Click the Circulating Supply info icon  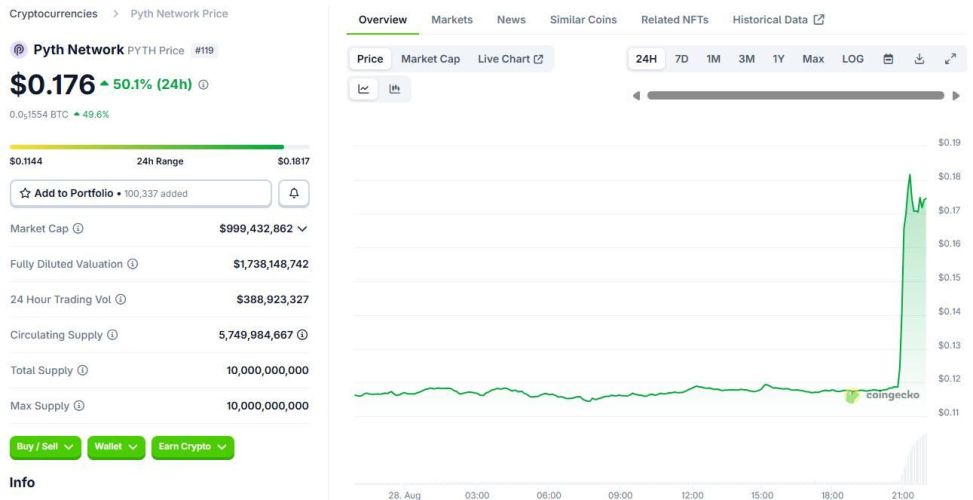click(112, 335)
